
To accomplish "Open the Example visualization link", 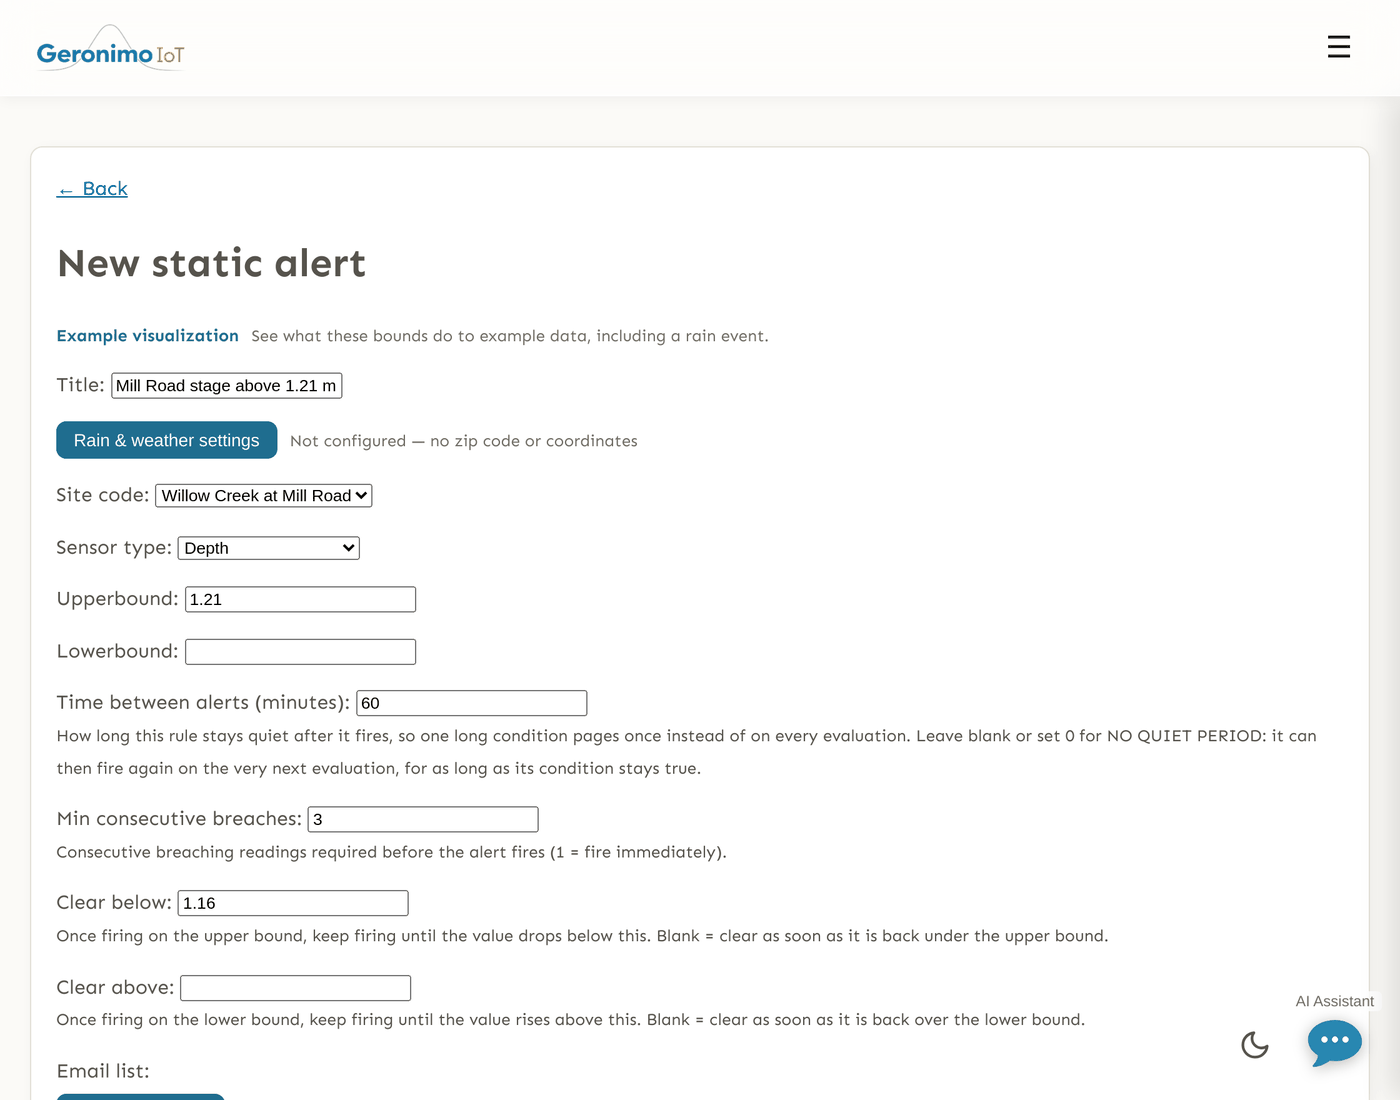I will coord(148,336).
